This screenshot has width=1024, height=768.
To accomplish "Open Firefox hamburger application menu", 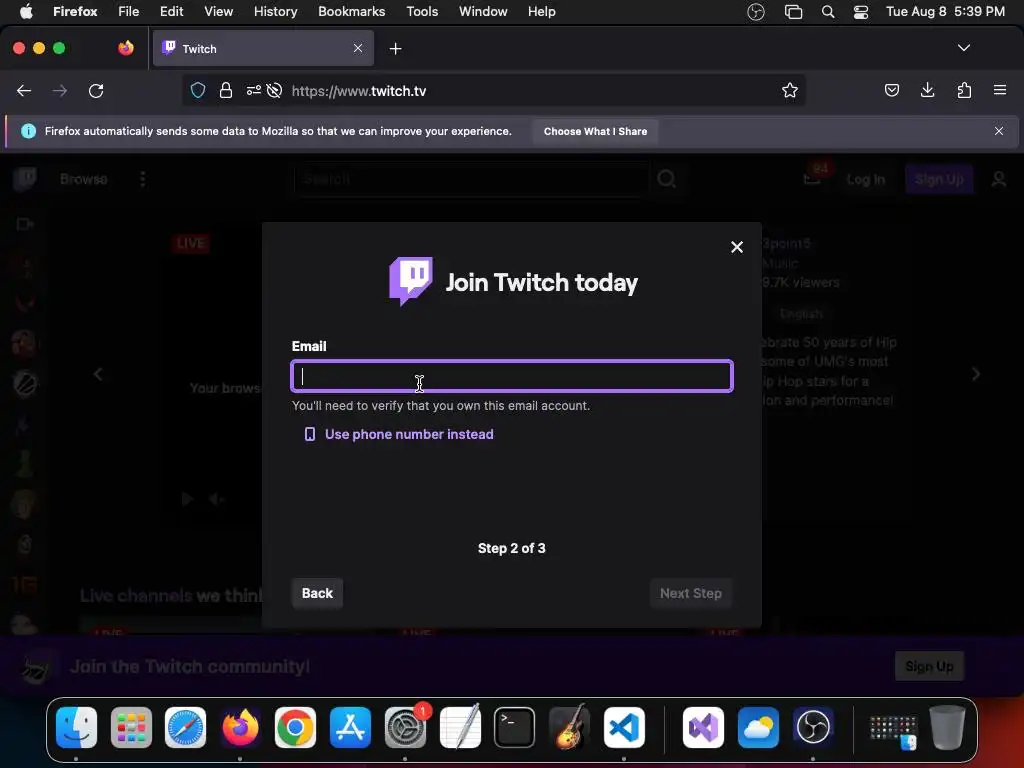I will (x=1000, y=90).
